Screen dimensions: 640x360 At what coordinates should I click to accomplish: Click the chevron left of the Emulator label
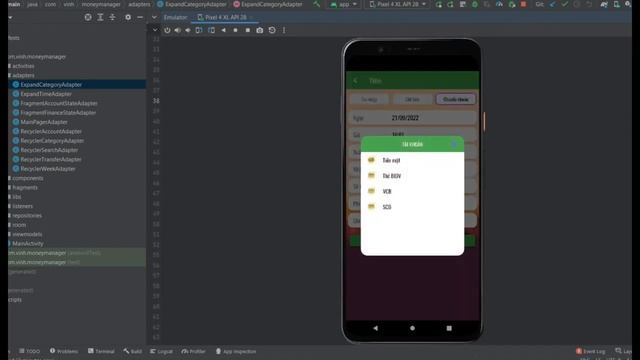point(154,17)
